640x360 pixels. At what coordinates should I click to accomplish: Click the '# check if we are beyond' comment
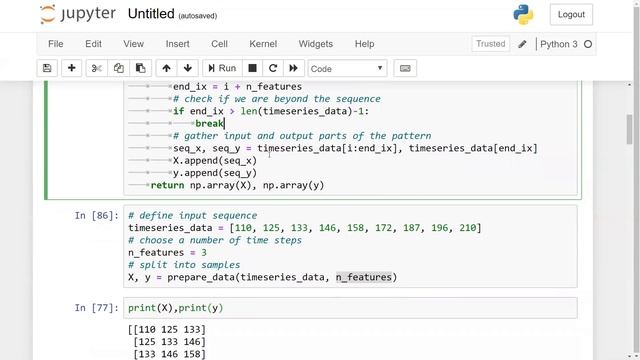277,99
